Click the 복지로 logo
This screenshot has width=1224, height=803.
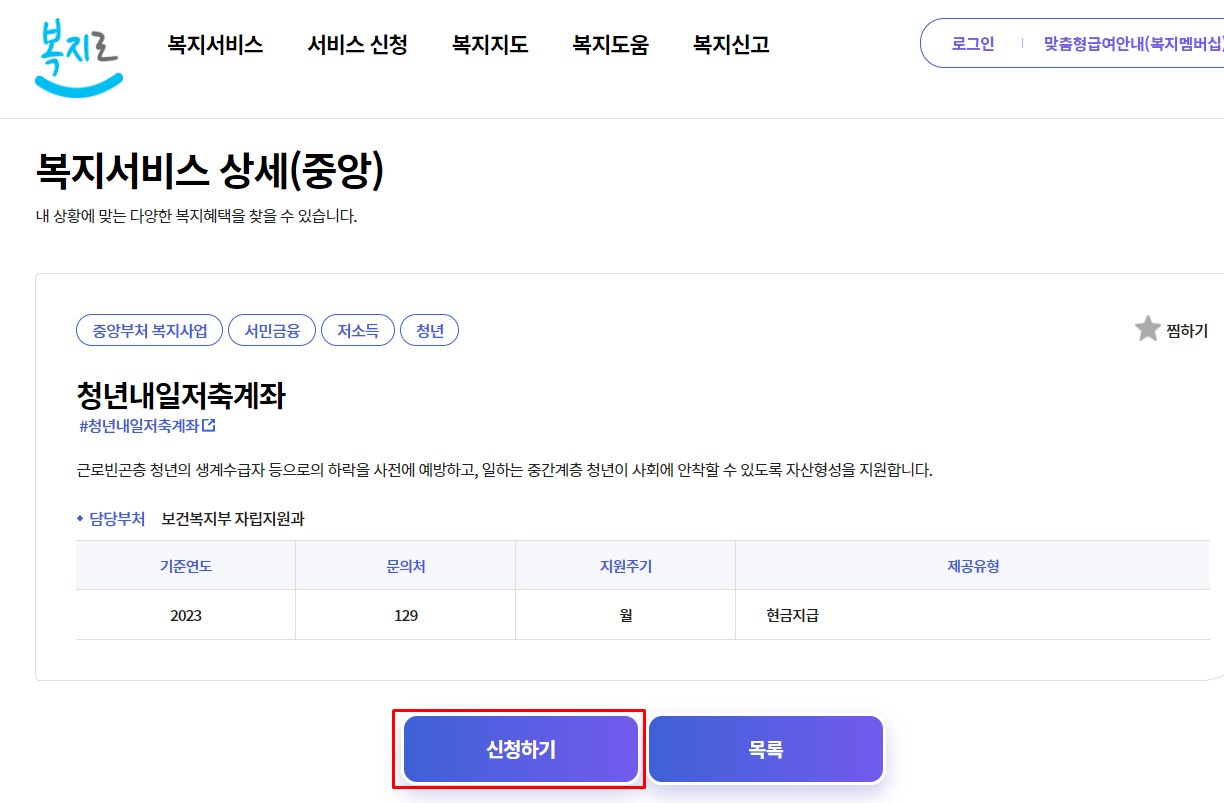coord(78,58)
